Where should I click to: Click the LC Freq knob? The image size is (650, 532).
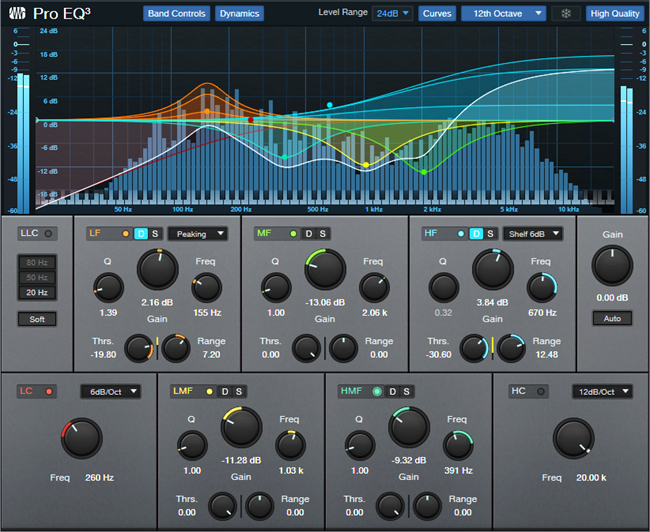(82, 438)
